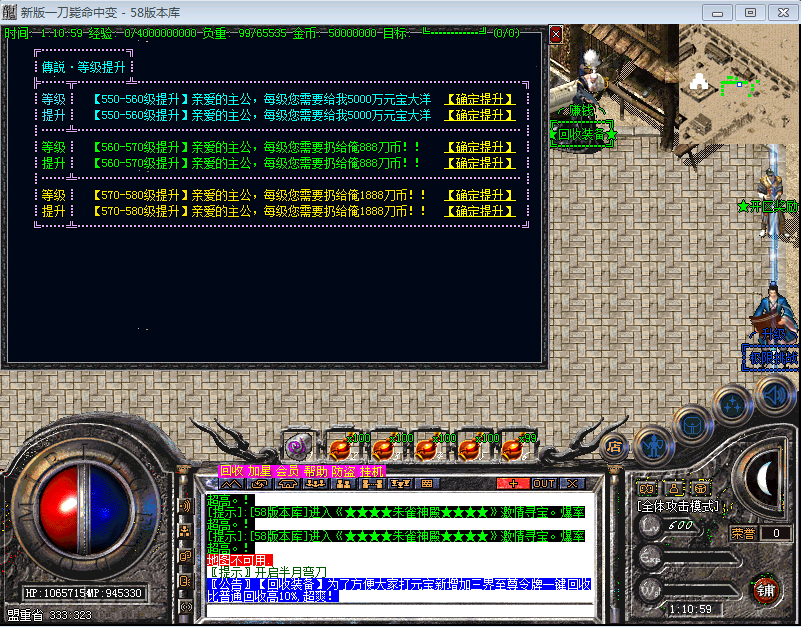Click the 盟重省 333:323 location text
Image resolution: width=801 pixels, height=627 pixels.
point(49,615)
